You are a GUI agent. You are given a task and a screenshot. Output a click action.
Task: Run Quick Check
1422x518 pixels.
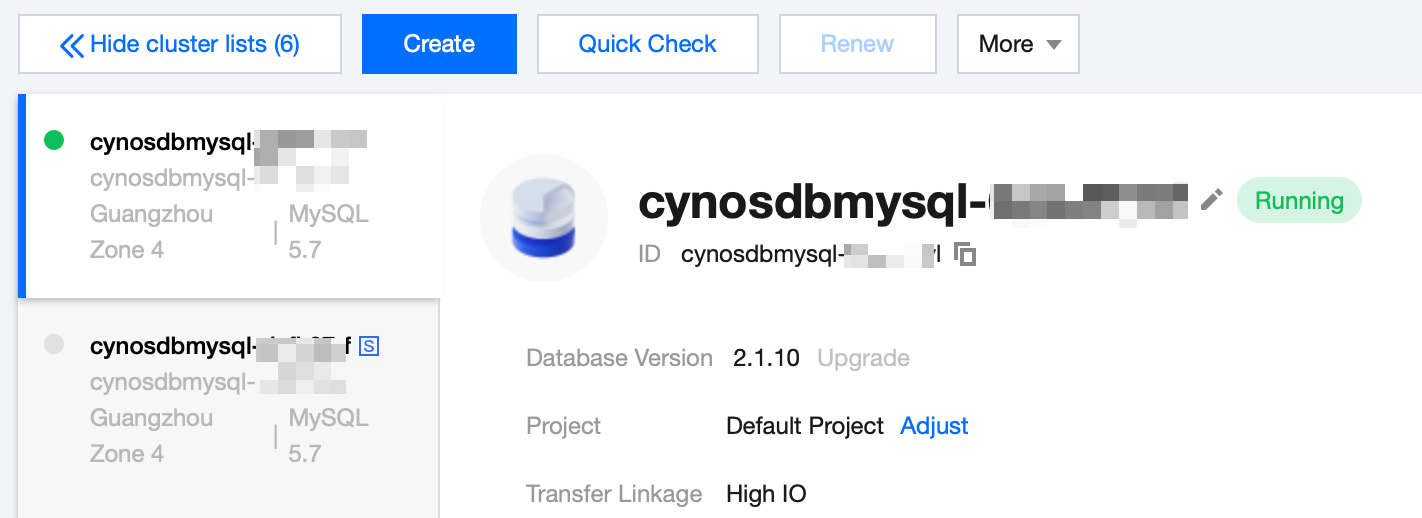click(x=647, y=44)
